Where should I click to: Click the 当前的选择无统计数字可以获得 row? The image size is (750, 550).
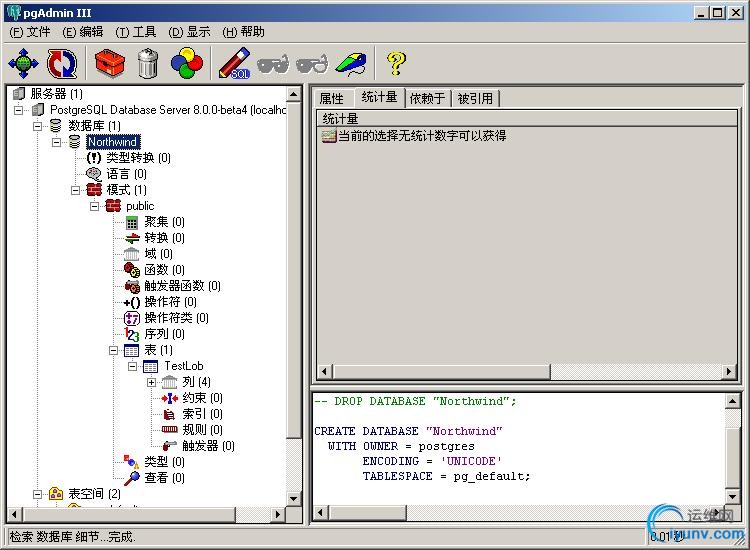coord(414,136)
